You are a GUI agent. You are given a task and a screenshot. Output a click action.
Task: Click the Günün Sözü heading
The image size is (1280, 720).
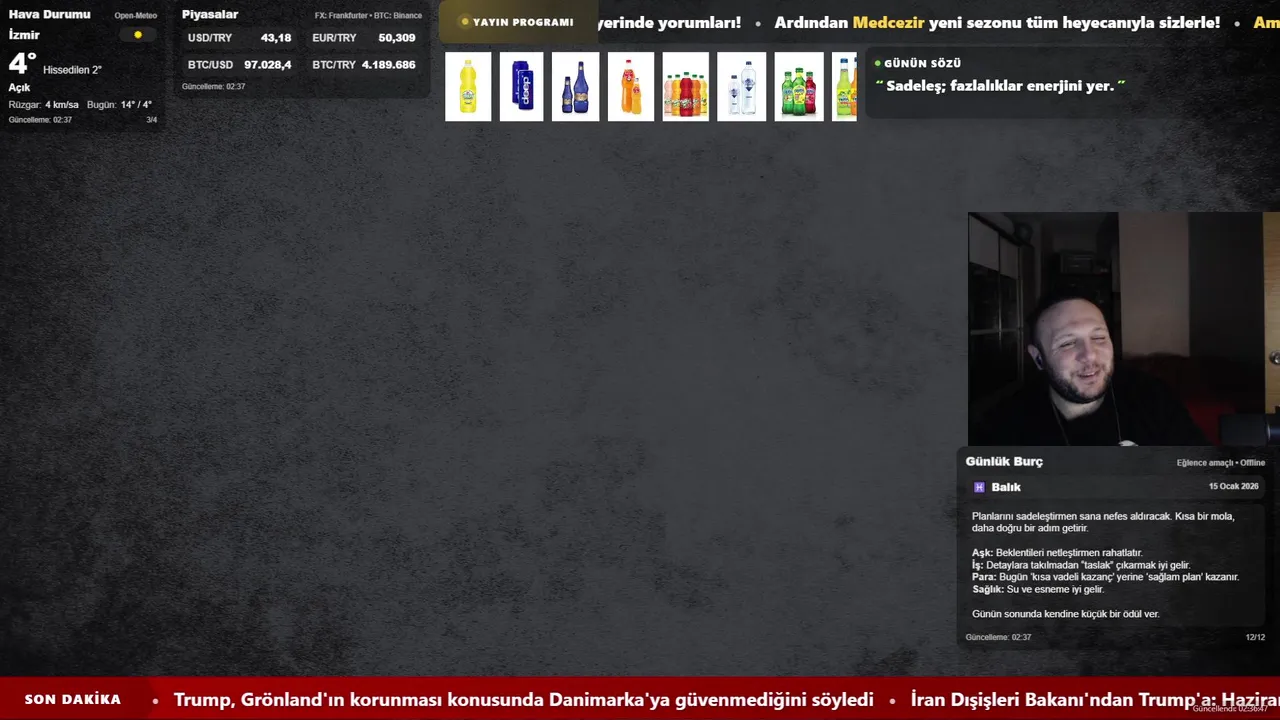922,63
